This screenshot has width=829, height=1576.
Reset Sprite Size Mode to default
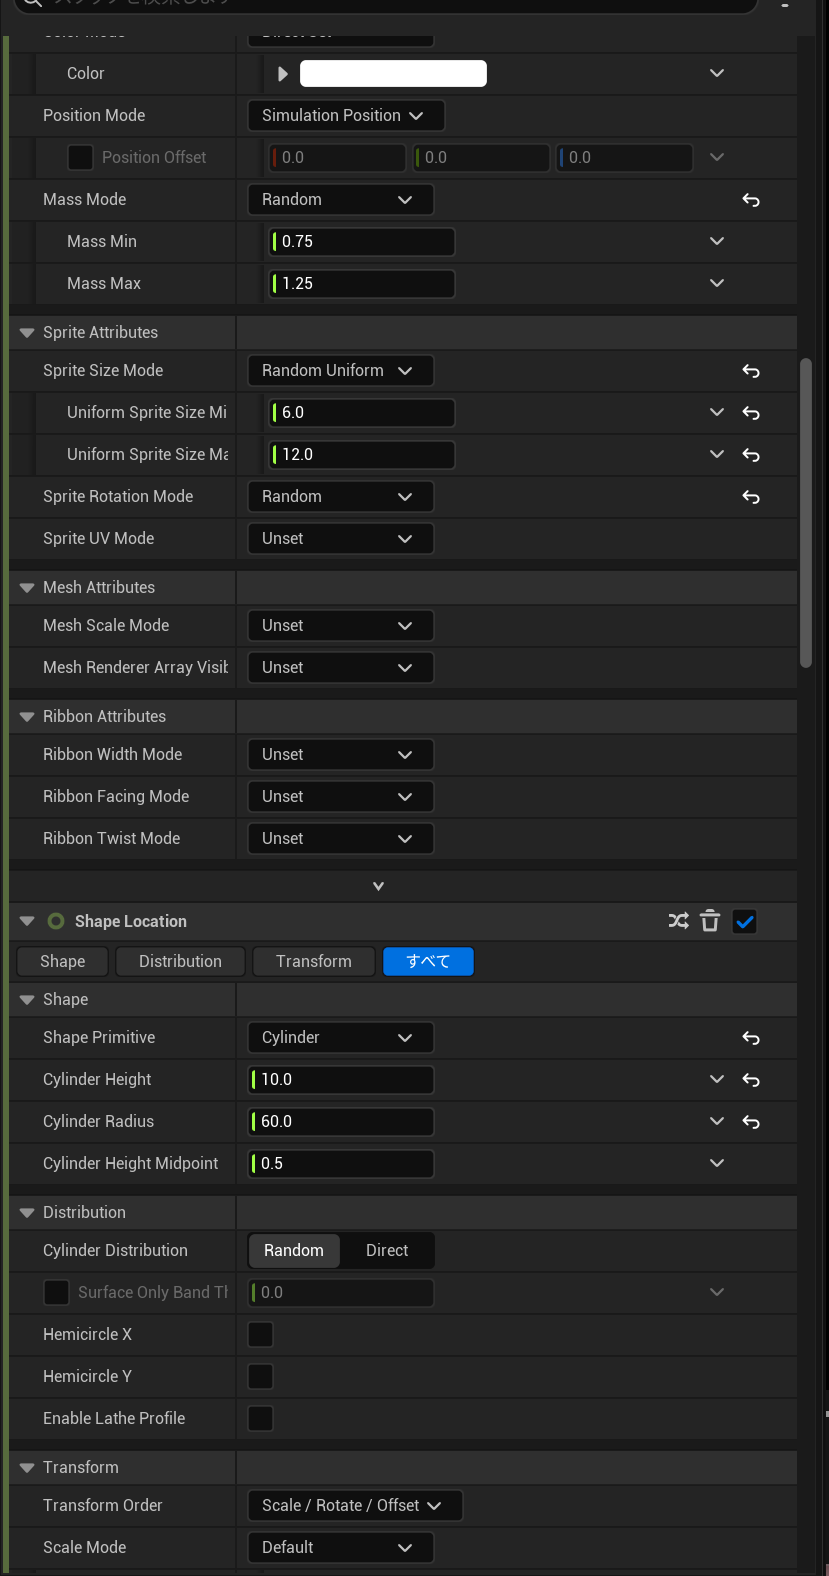(x=751, y=371)
